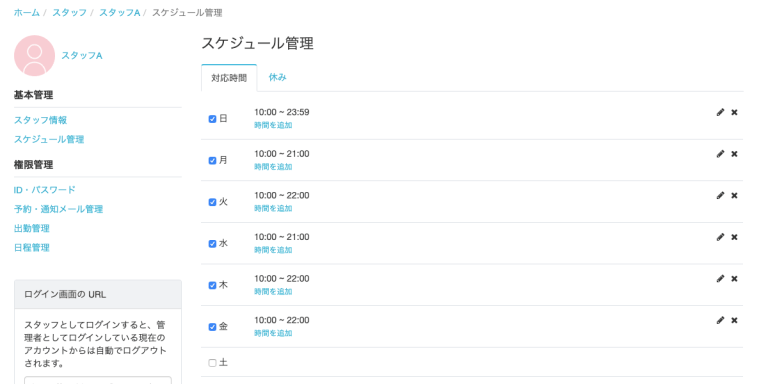Delete the 水 row time slot
The image size is (768, 384).
pyautogui.click(x=734, y=237)
